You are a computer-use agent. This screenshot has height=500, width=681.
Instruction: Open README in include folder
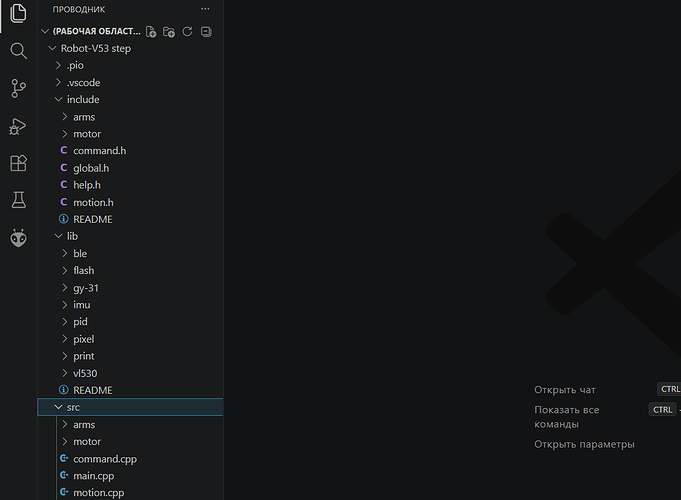(130, 219)
